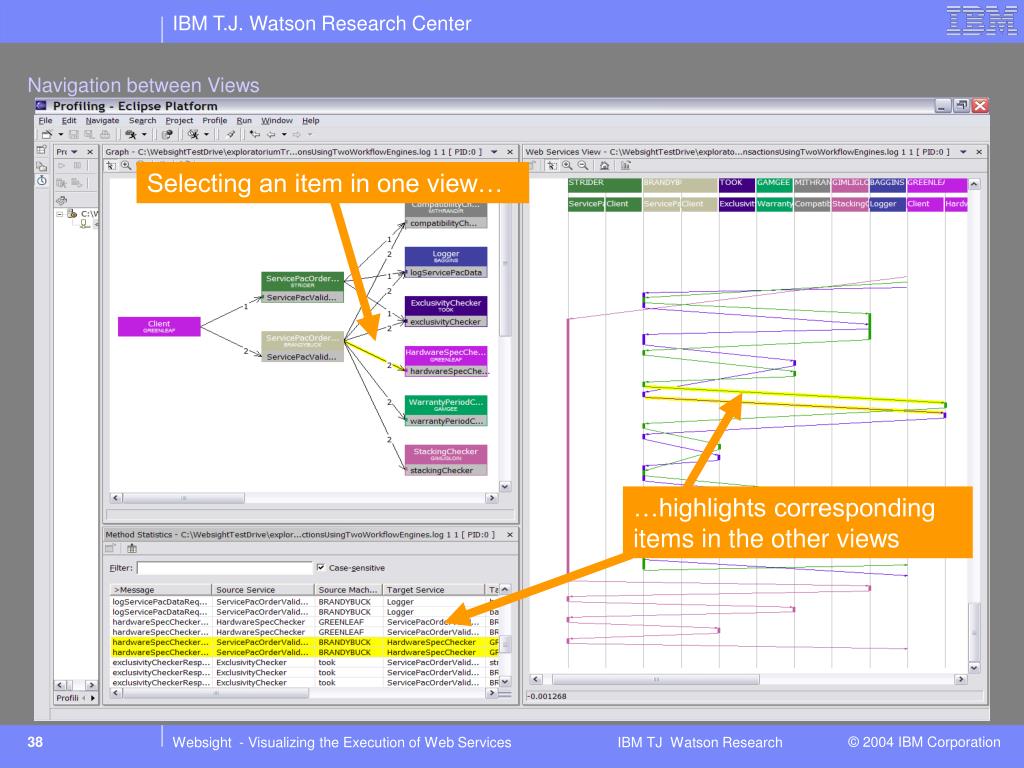Click the Print icon in main toolbar
The image size is (1024, 768).
pyautogui.click(x=104, y=135)
